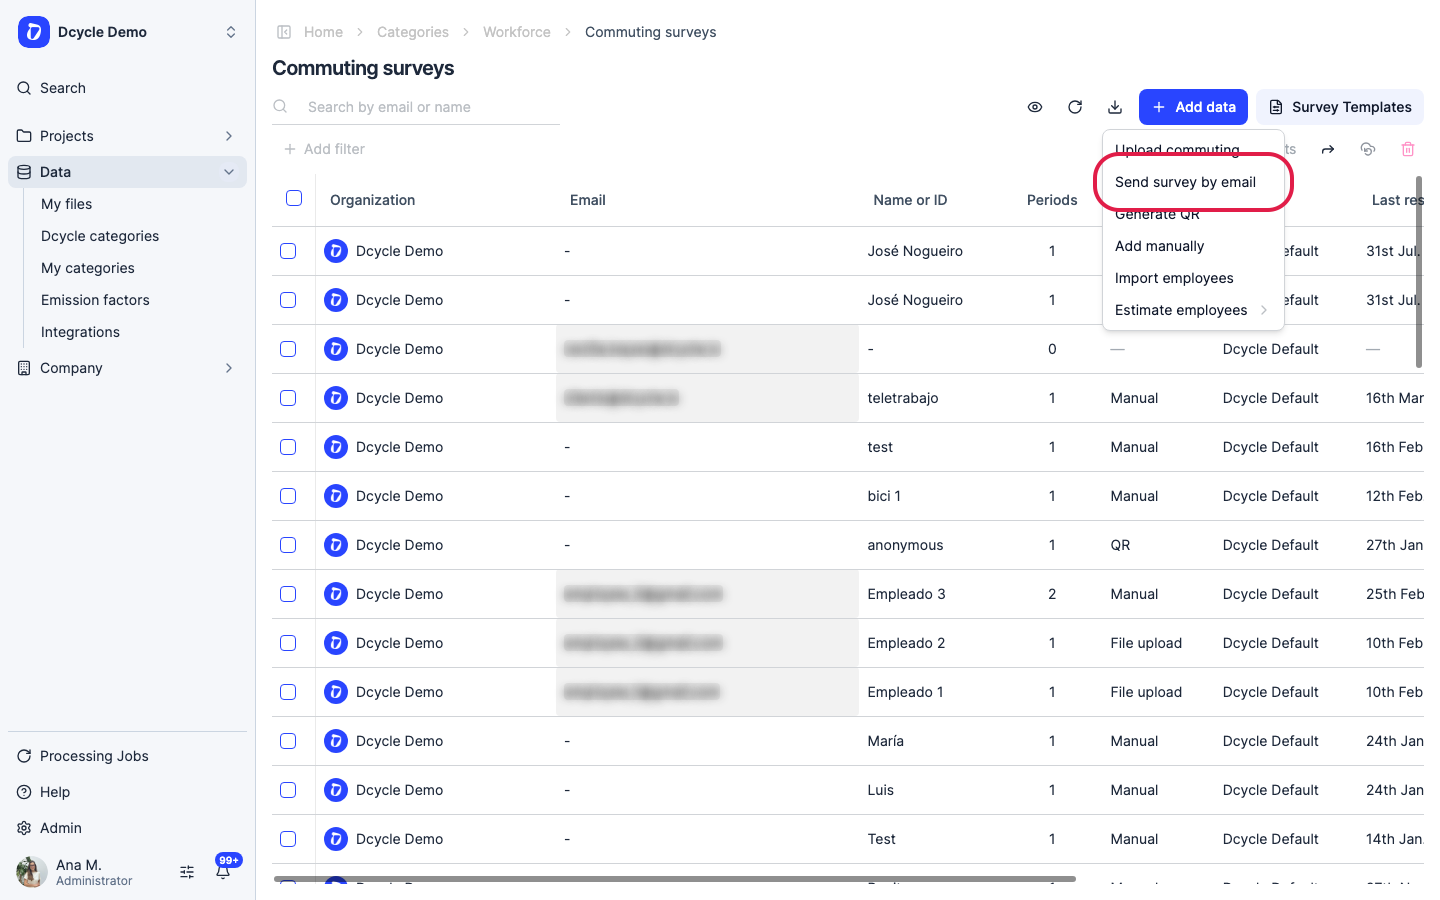Screen dimensions: 1440x900
Task: Focus the search by email or name field
Action: click(416, 107)
